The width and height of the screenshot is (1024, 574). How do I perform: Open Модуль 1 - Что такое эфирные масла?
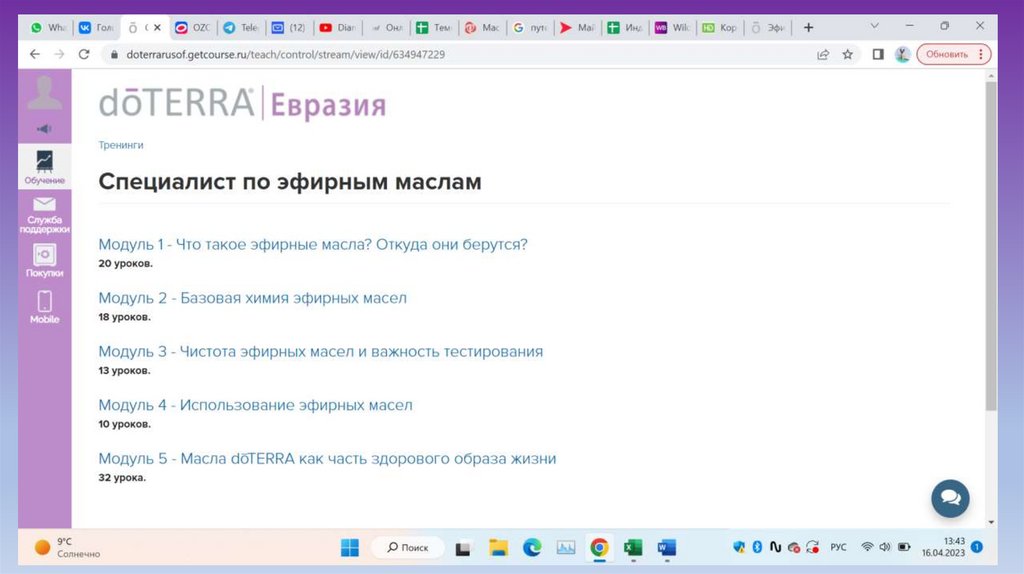tap(313, 244)
